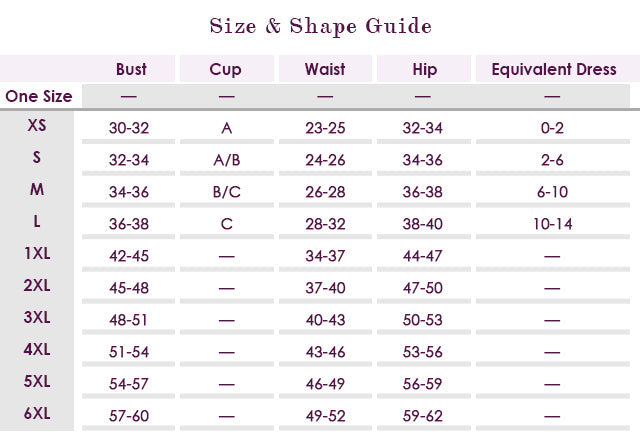Click the 3XL row label
This screenshot has width=640, height=441.
(x=37, y=317)
